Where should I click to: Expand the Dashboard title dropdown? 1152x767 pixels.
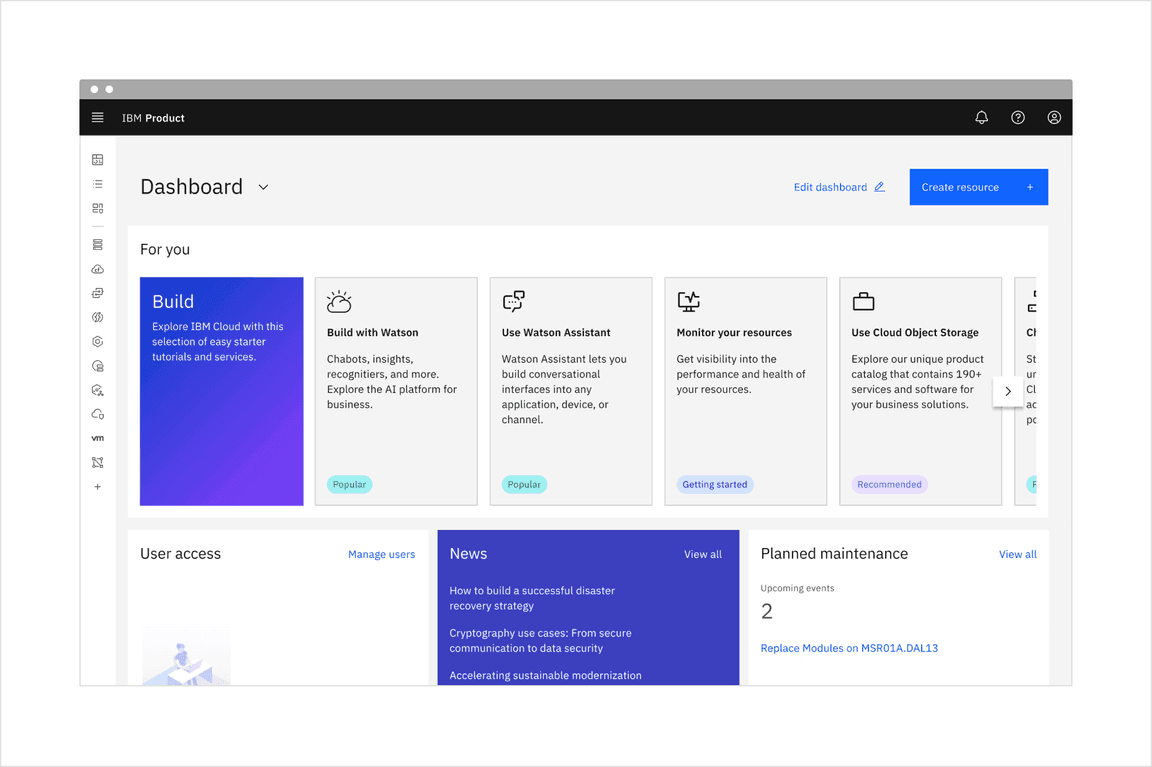[x=263, y=187]
